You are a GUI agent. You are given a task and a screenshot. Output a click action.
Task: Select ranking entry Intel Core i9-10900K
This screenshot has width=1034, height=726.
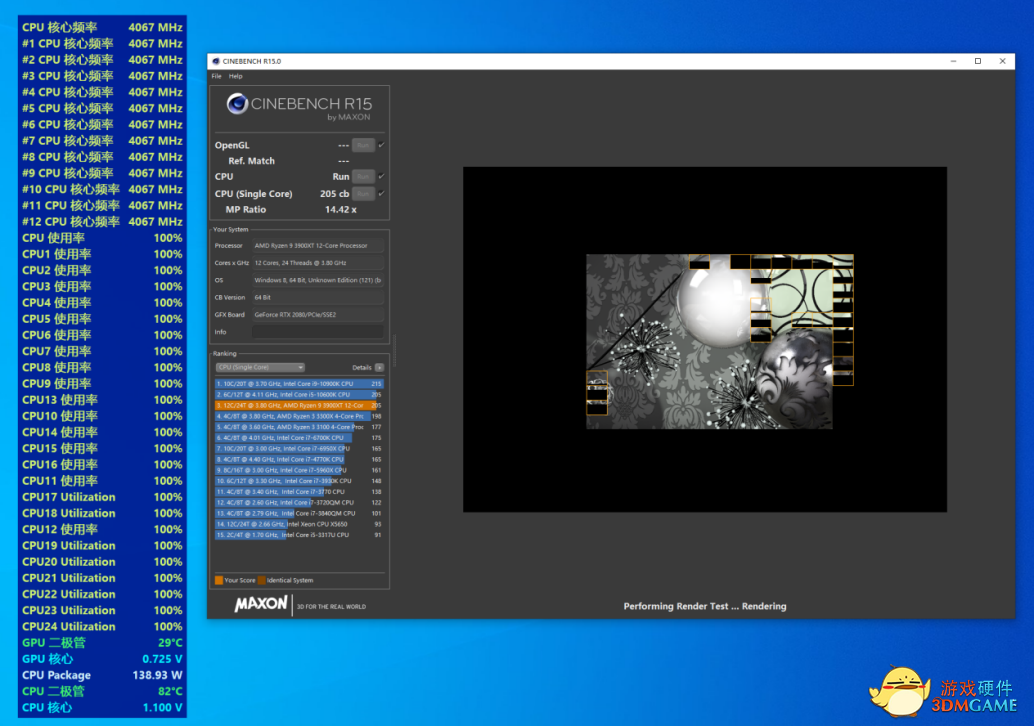pyautogui.click(x=299, y=384)
